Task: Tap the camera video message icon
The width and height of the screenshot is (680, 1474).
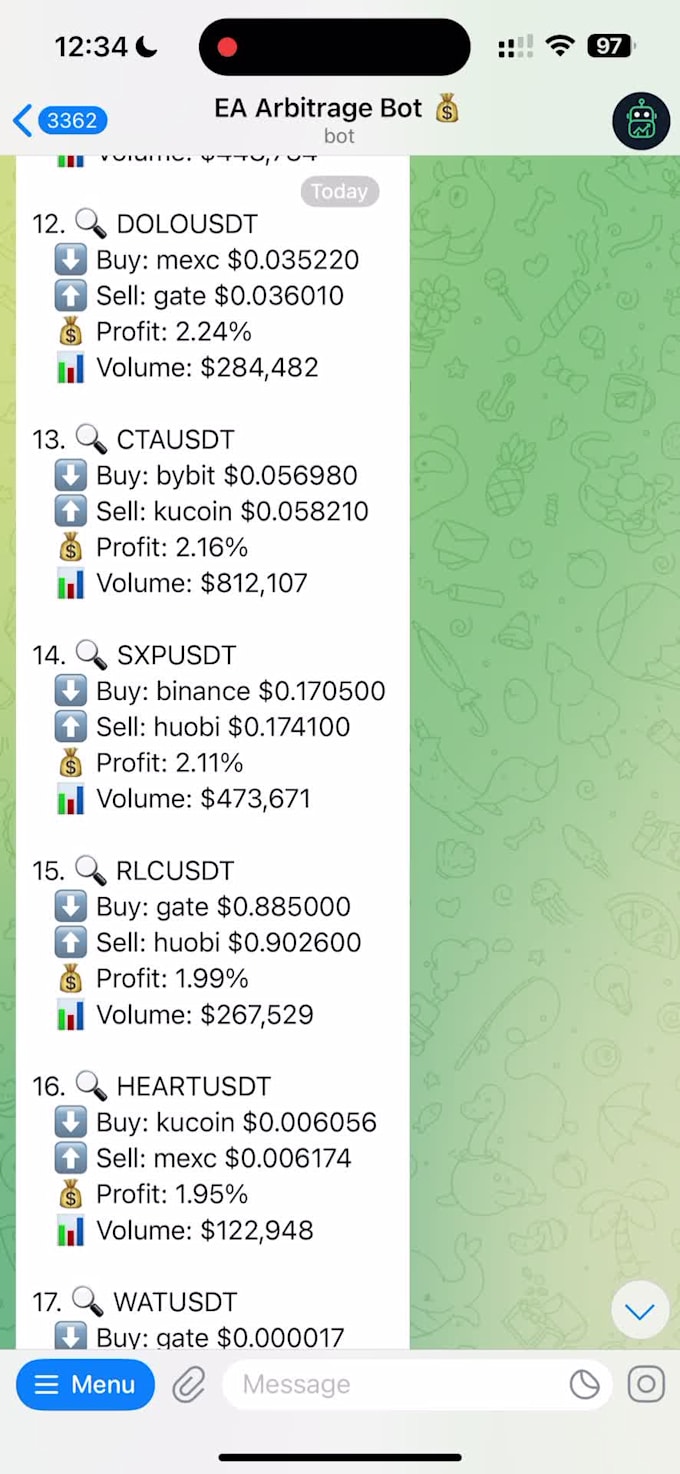Action: tap(646, 1384)
